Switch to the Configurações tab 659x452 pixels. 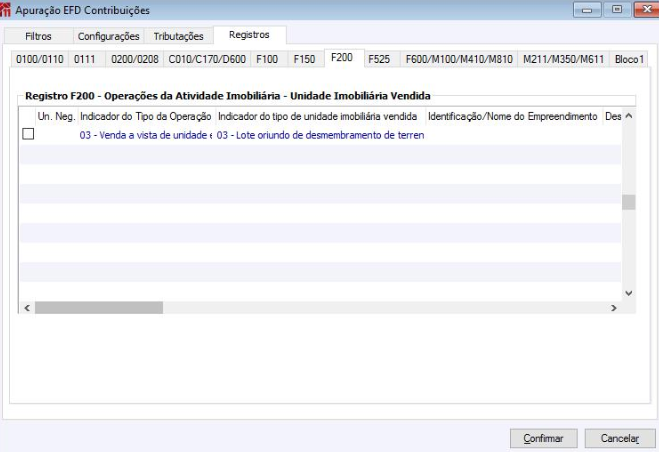(x=108, y=36)
